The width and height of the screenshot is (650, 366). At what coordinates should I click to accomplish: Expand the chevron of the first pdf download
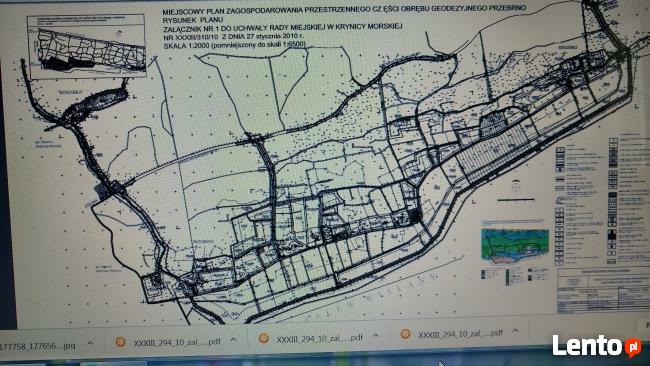[234, 340]
